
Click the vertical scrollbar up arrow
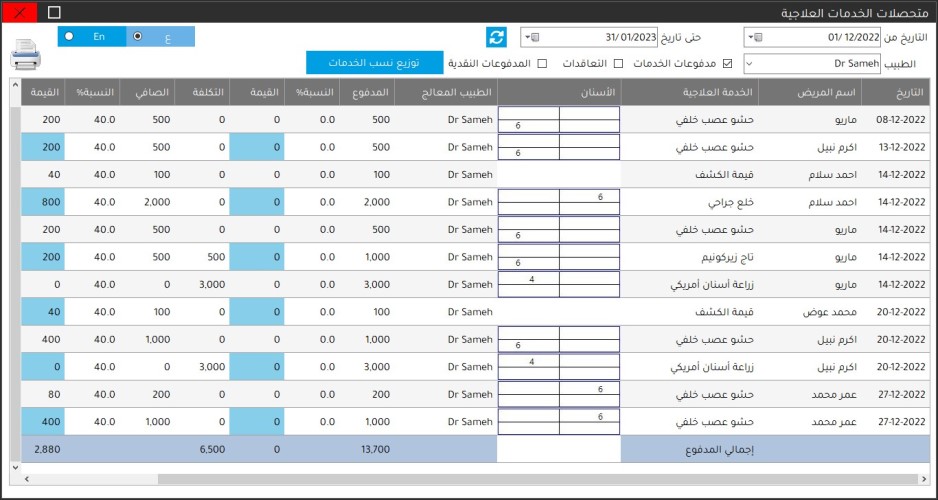(14, 84)
